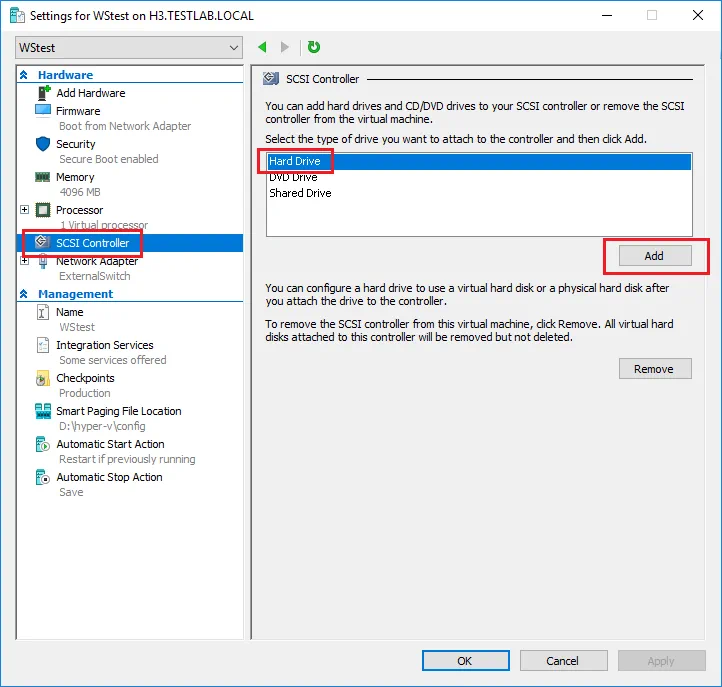Select the Firmware icon in Hardware list
Image resolution: width=722 pixels, height=687 pixels.
point(43,111)
